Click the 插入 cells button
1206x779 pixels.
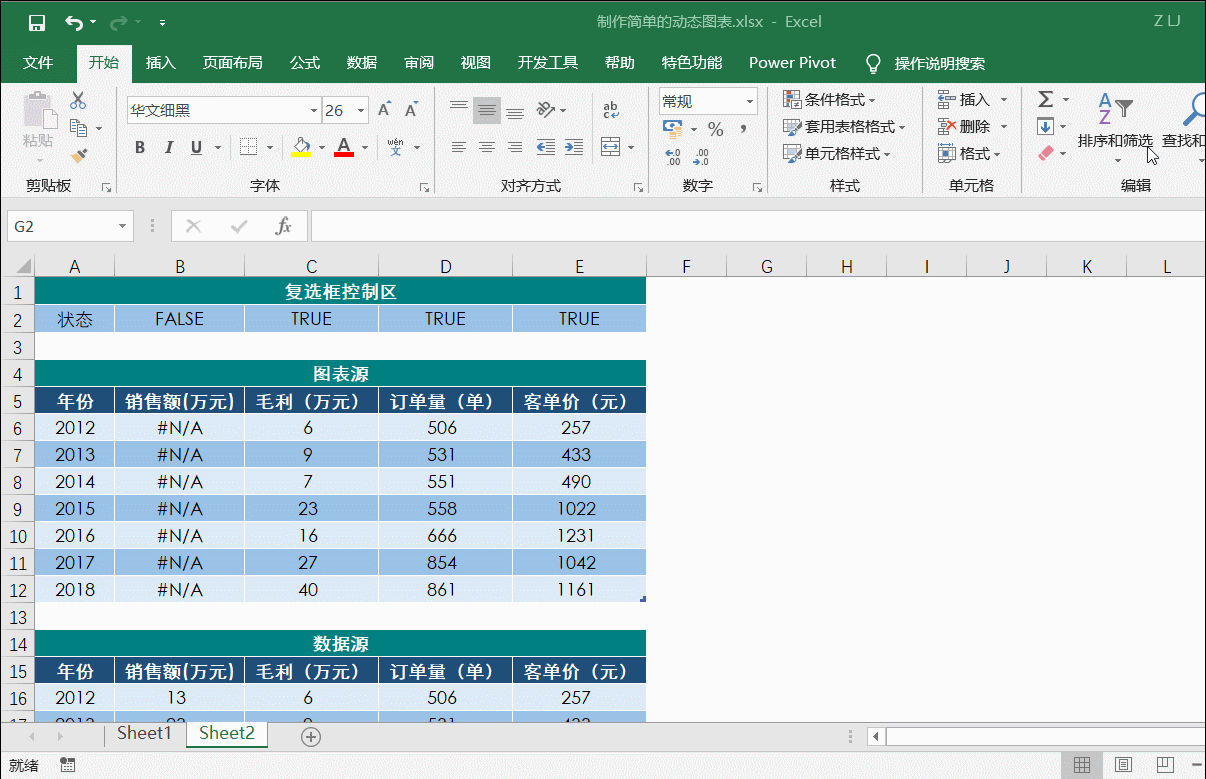(x=964, y=100)
